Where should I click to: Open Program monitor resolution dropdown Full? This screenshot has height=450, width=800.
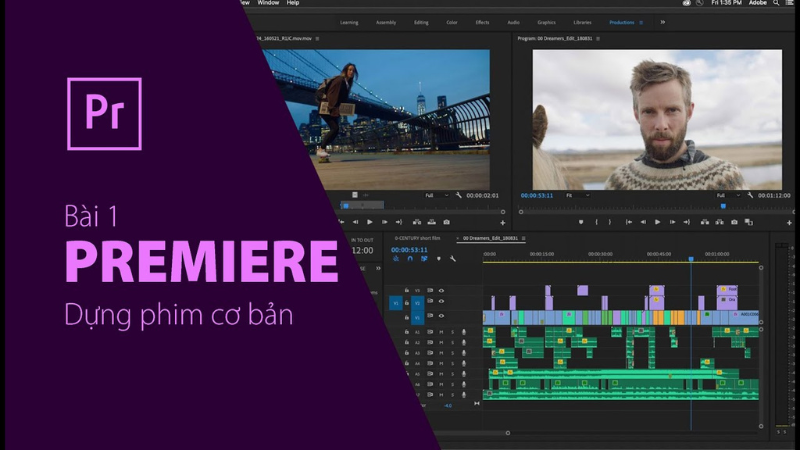(728, 195)
